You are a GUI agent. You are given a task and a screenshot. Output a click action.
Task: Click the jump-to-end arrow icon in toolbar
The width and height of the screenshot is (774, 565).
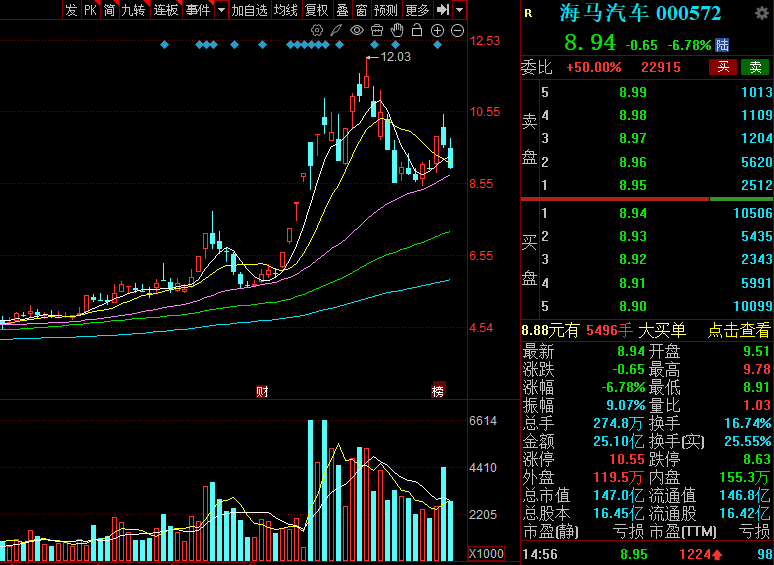443,9
